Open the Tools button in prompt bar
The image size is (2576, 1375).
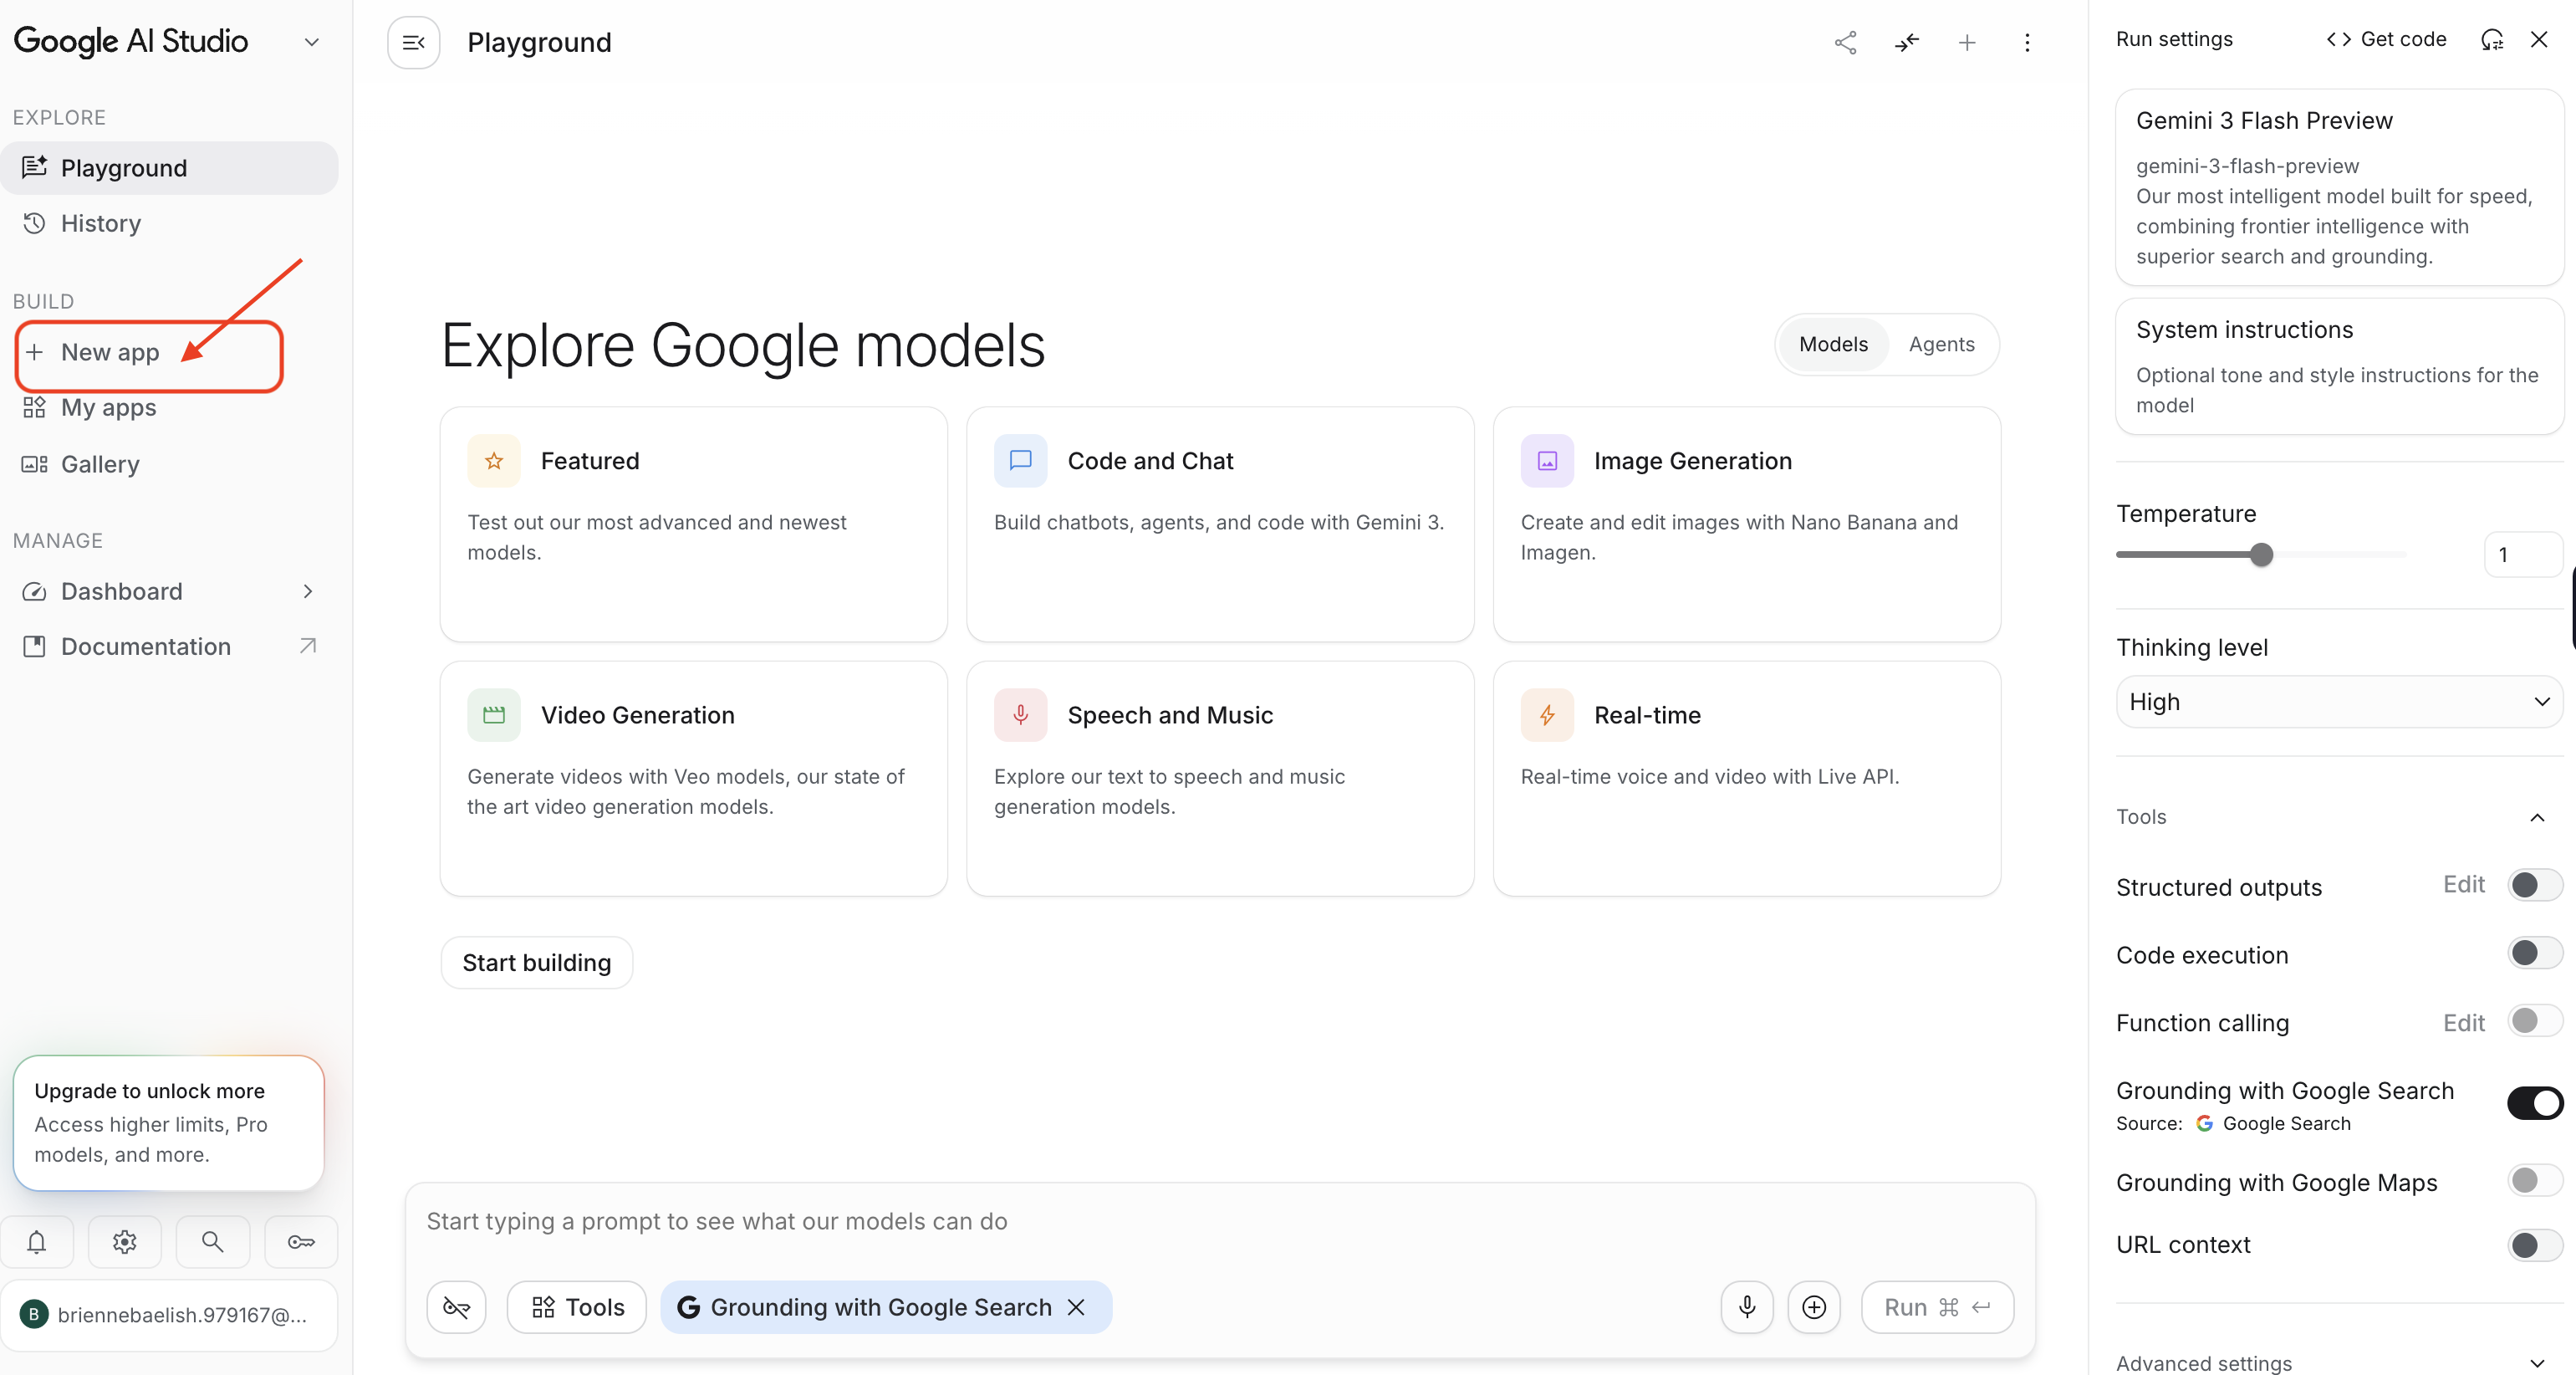point(577,1306)
